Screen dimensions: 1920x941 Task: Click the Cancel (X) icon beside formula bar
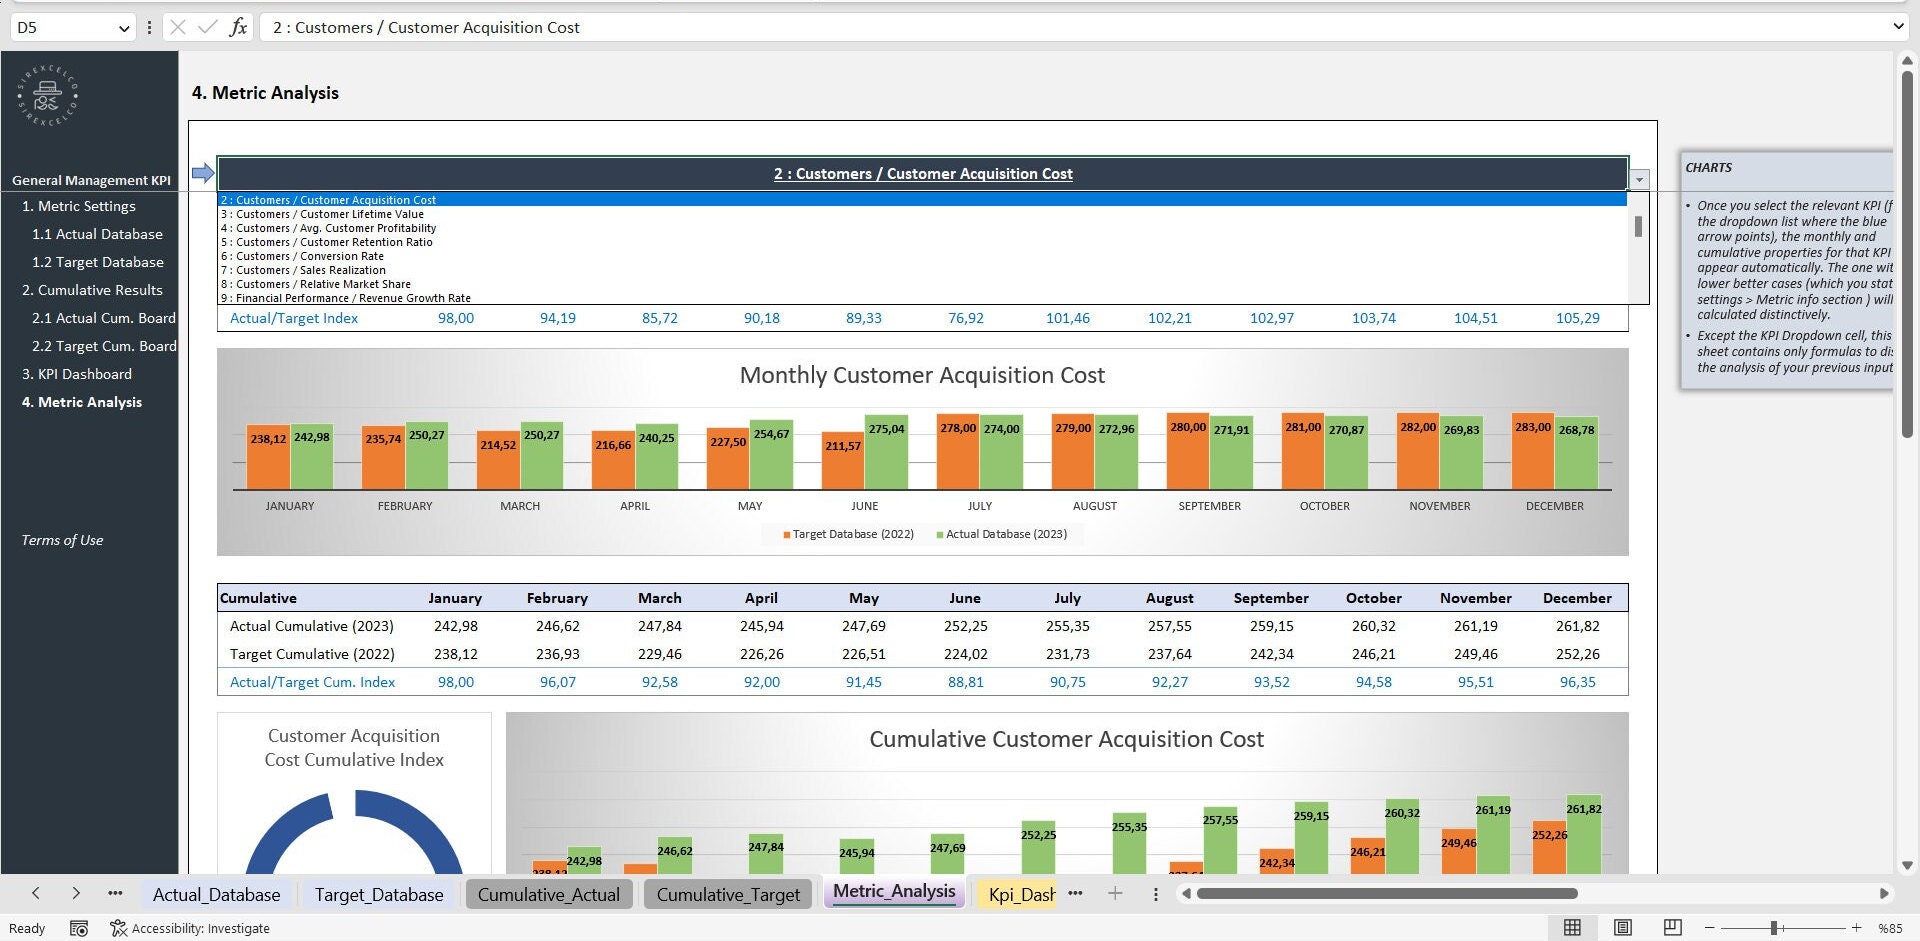tap(176, 27)
